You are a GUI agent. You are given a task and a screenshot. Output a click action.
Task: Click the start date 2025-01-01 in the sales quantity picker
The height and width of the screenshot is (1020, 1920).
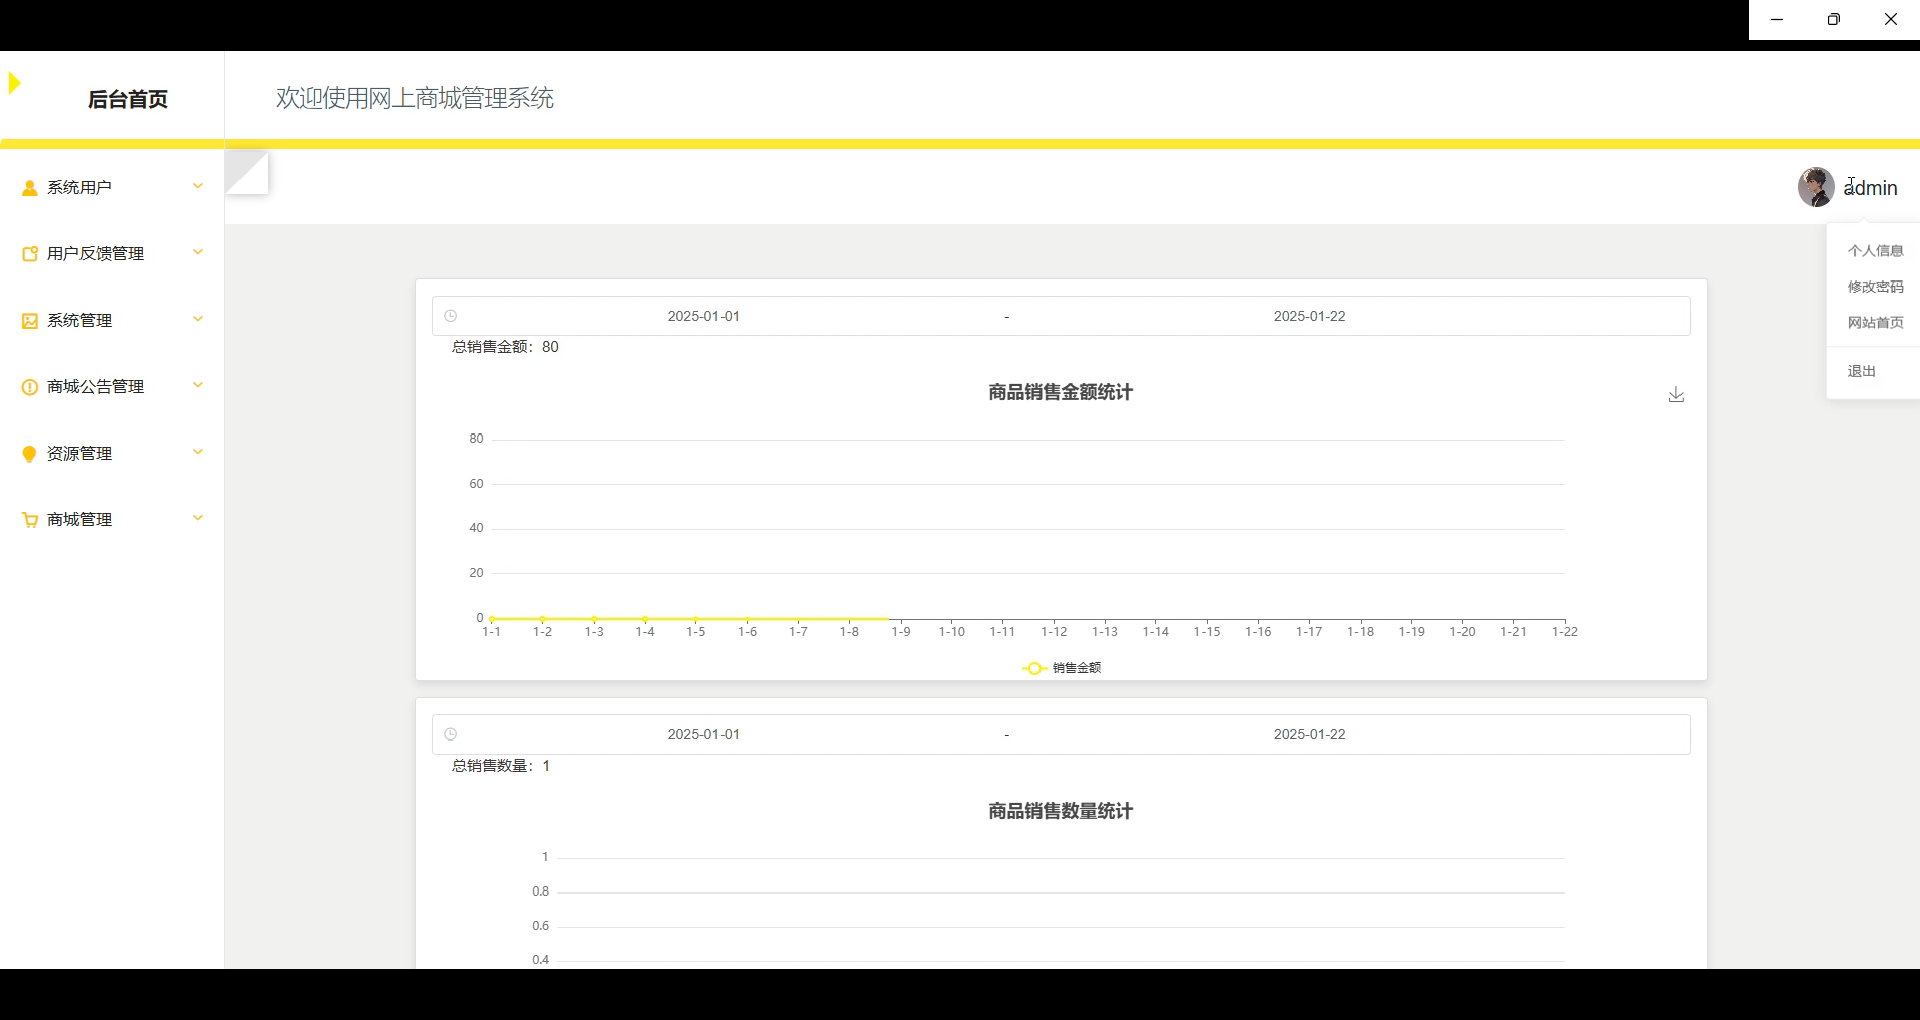click(704, 734)
